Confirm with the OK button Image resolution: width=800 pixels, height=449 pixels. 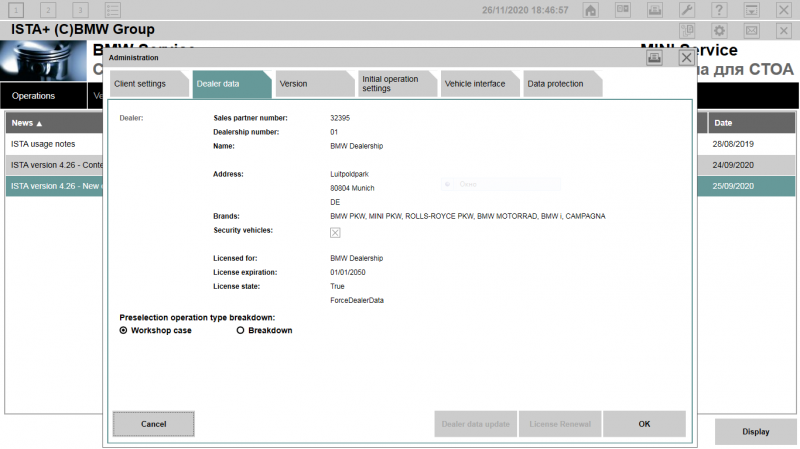[644, 424]
